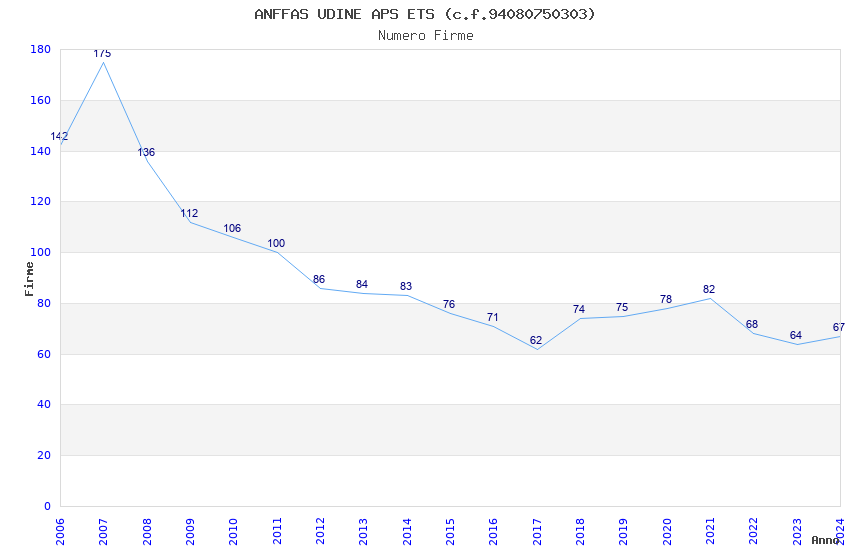
Task: Click the data label 71
Action: pyautogui.click(x=492, y=318)
